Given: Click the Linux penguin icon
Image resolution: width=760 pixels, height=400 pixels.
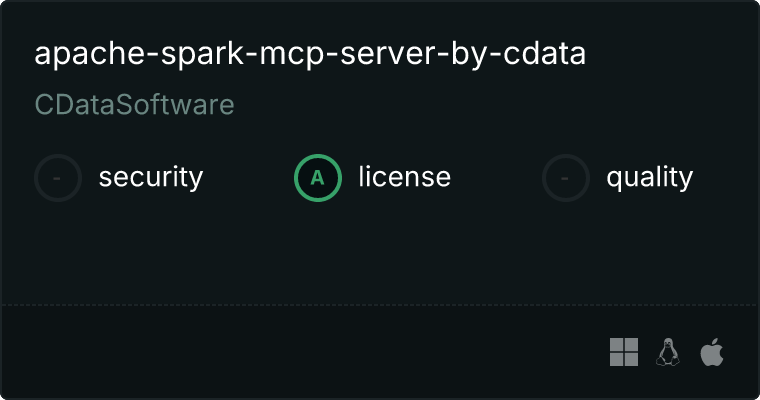Looking at the screenshot, I should (668, 352).
